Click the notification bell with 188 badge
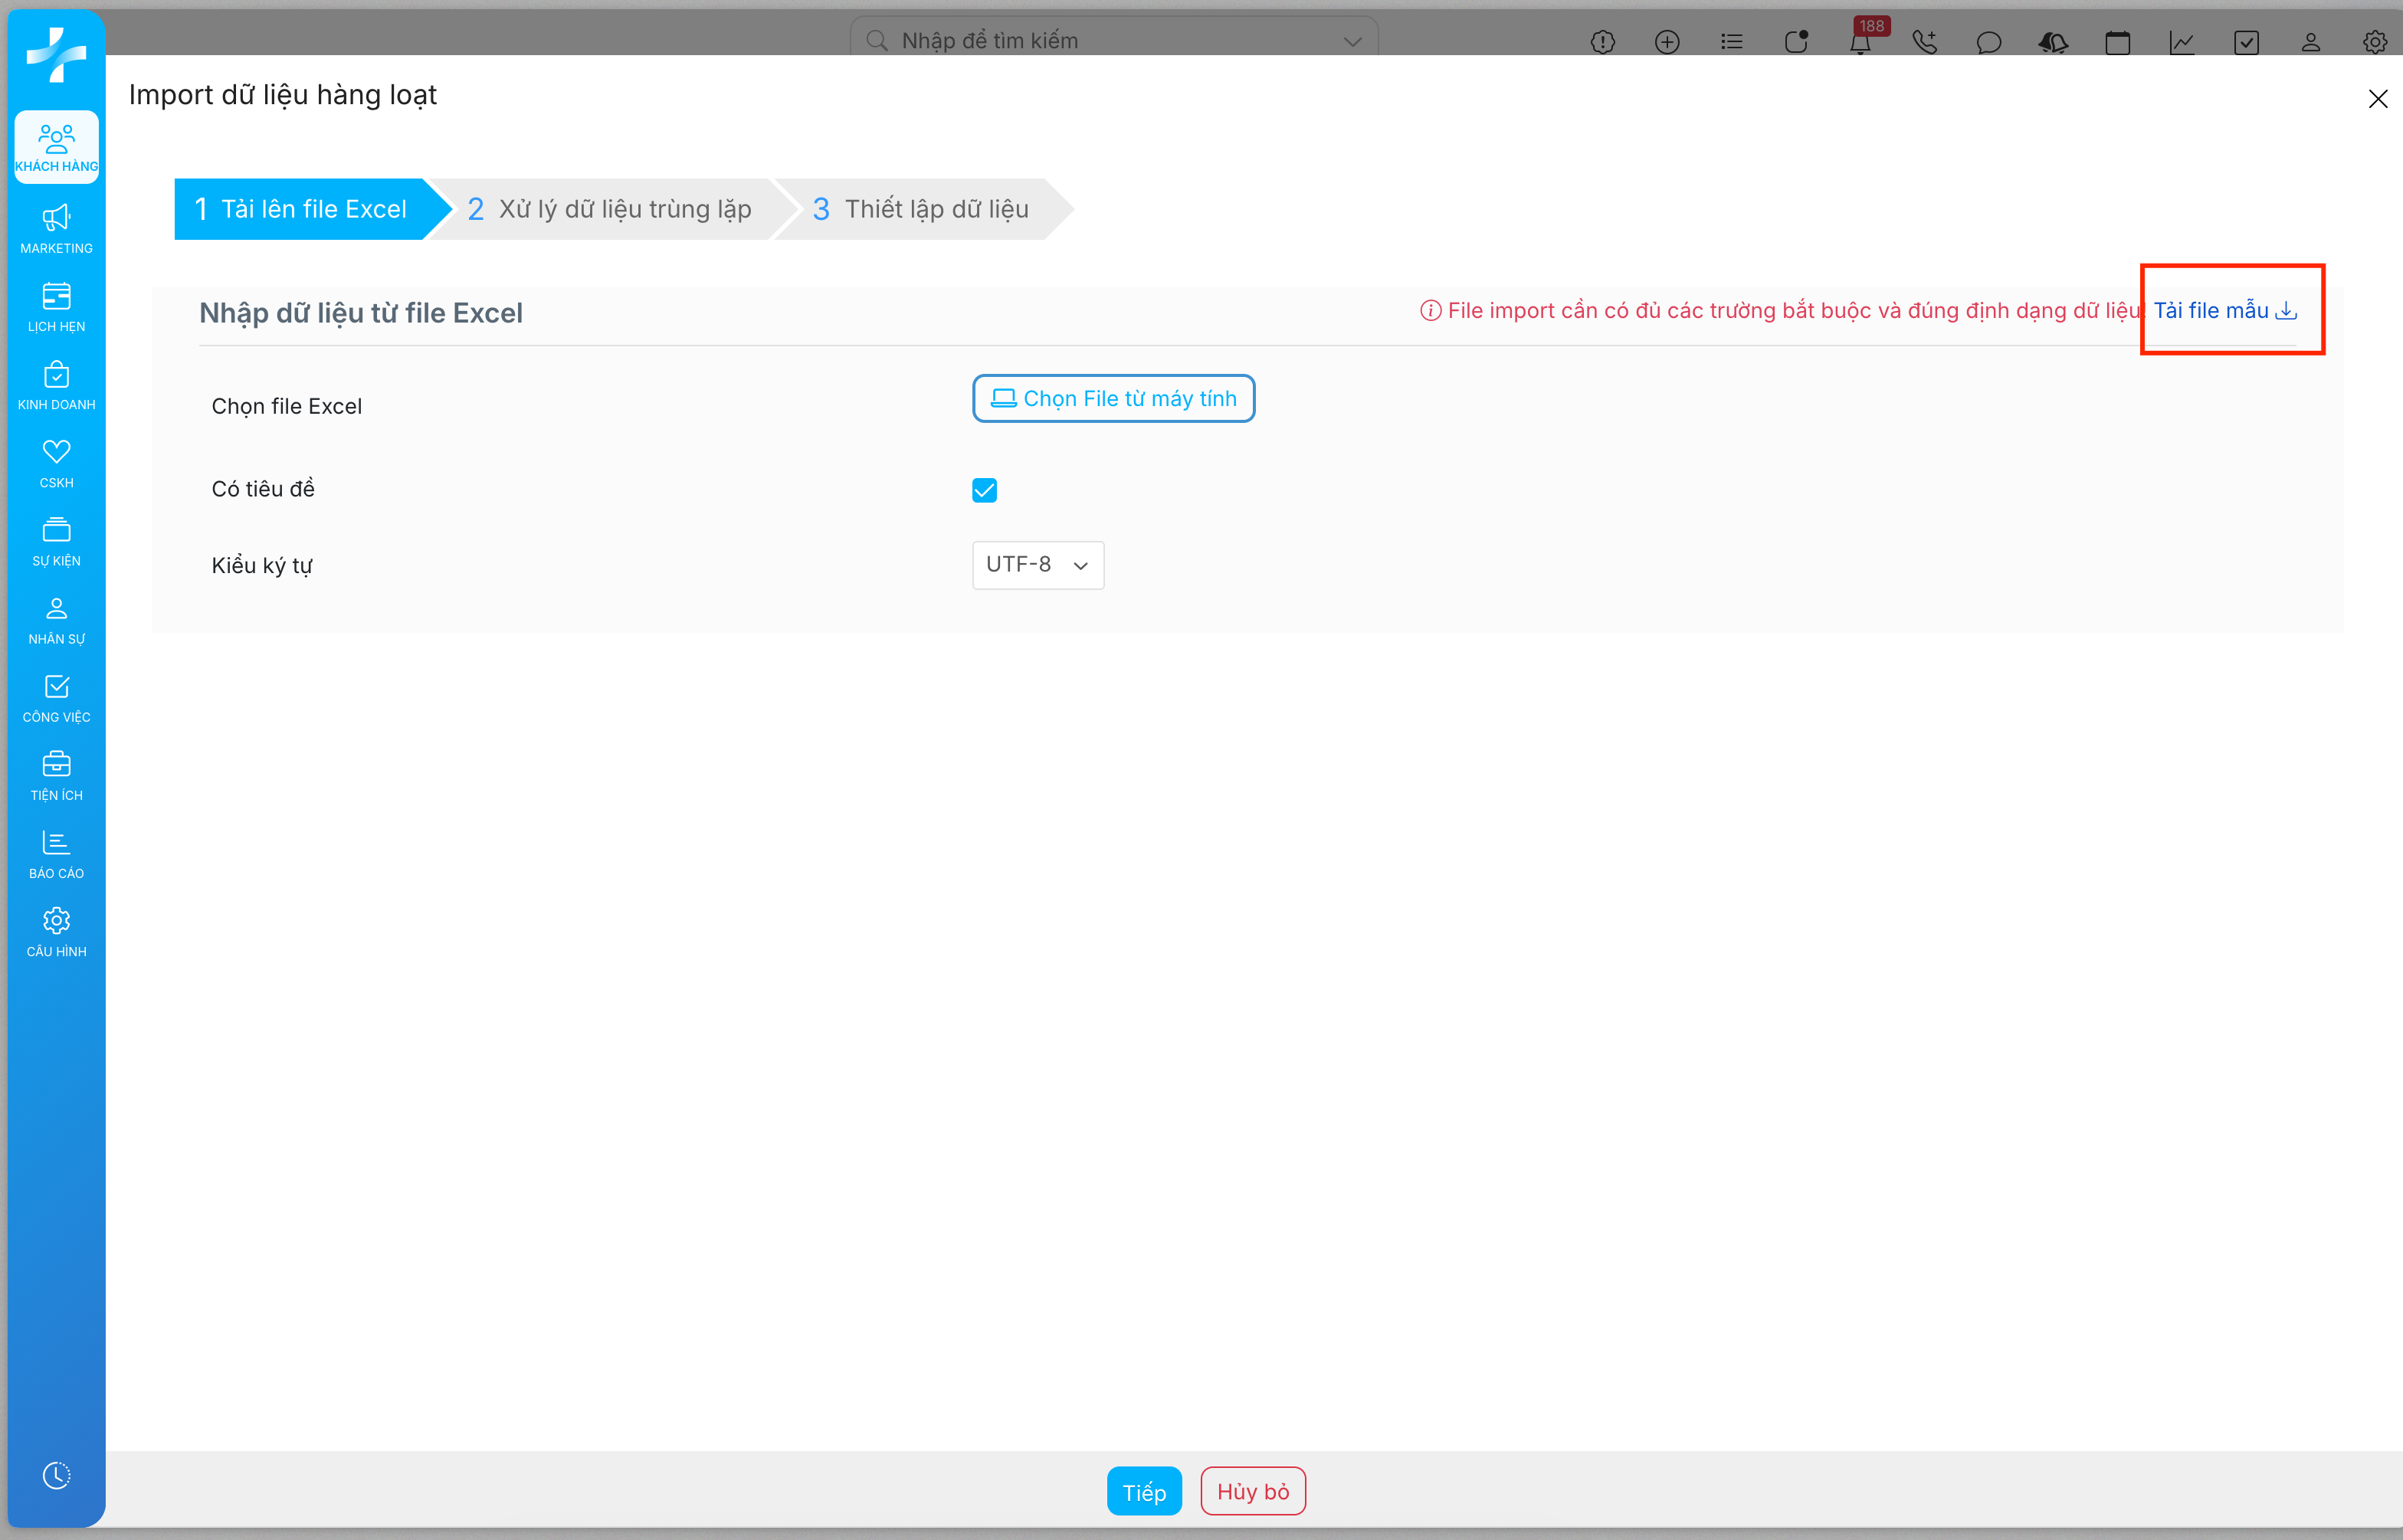The height and width of the screenshot is (1540, 2403). click(1860, 41)
